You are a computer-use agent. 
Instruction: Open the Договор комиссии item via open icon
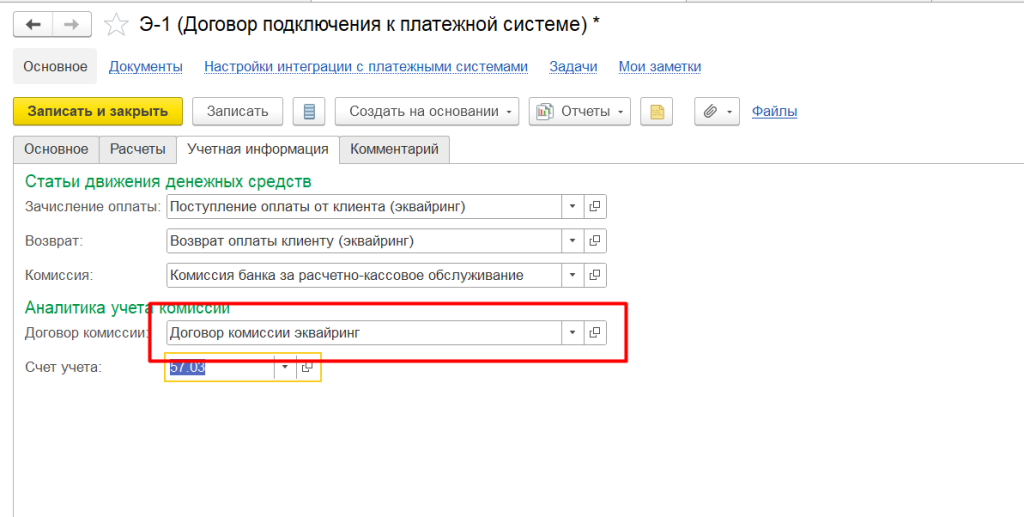pyautogui.click(x=594, y=333)
